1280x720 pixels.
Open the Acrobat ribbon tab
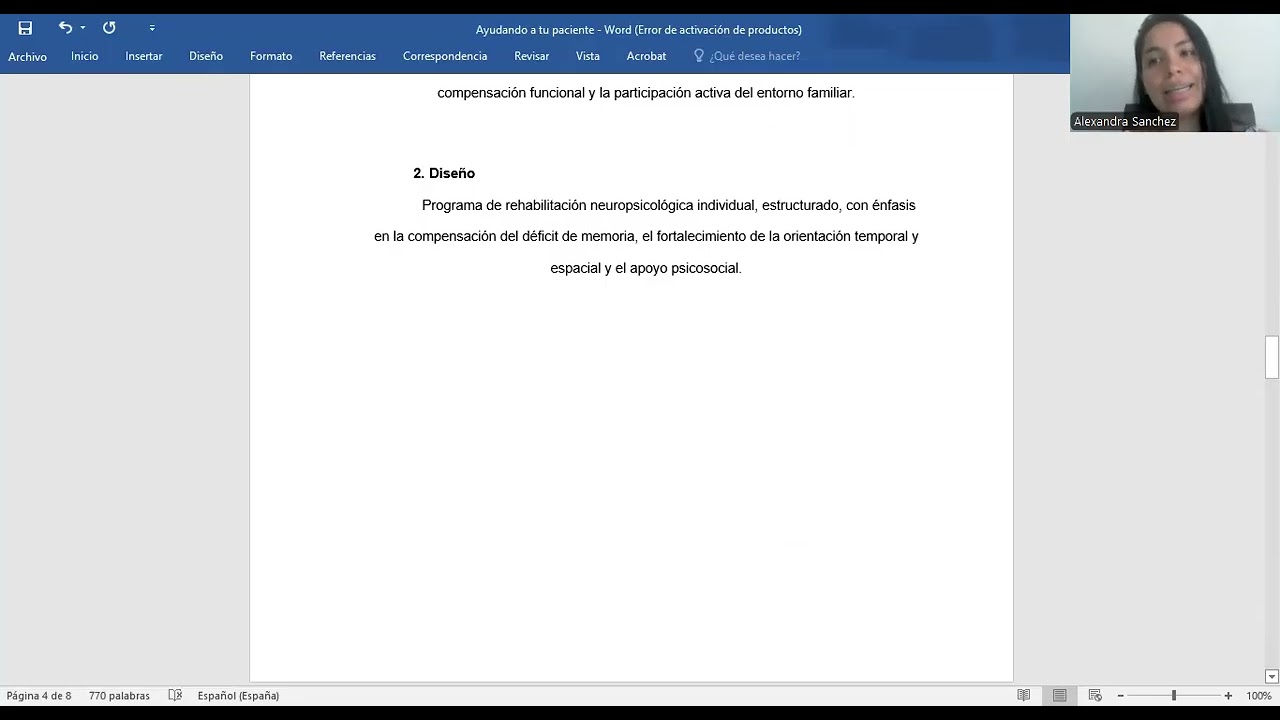pyautogui.click(x=646, y=56)
